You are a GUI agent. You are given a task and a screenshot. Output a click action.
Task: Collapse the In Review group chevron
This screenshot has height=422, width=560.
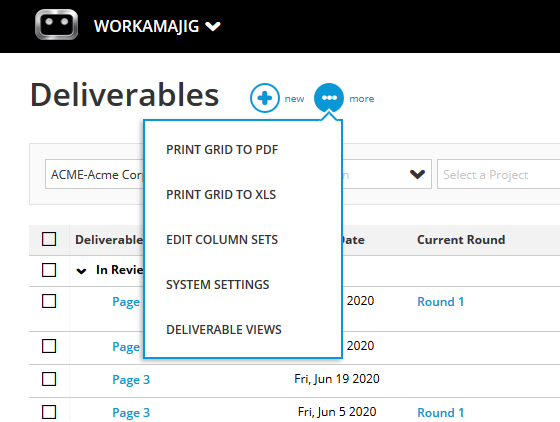(81, 271)
